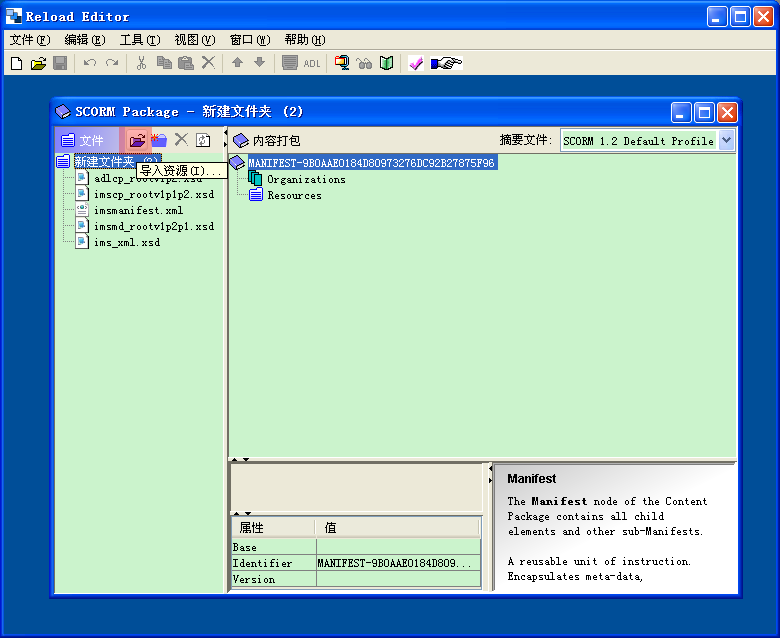Viewport: 780px width, 638px height.
Task: Select file imscp_rootv1p1p2.xsd
Action: (x=154, y=194)
